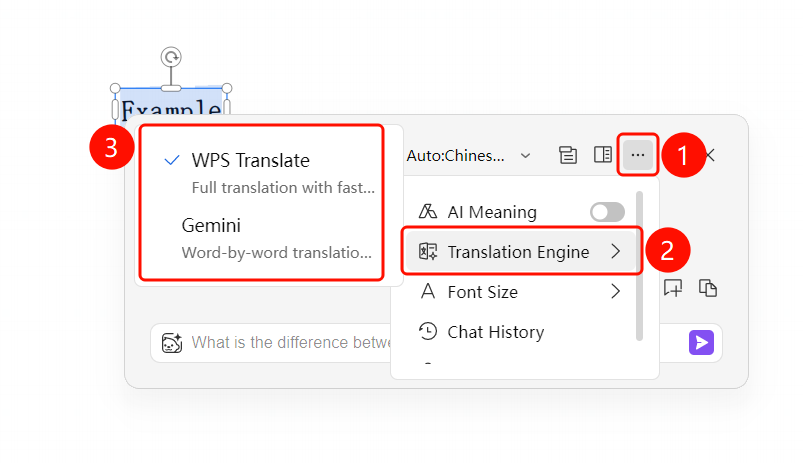Open the Auto:Chinese language dropdown
This screenshot has width=803, height=463.
coord(468,155)
